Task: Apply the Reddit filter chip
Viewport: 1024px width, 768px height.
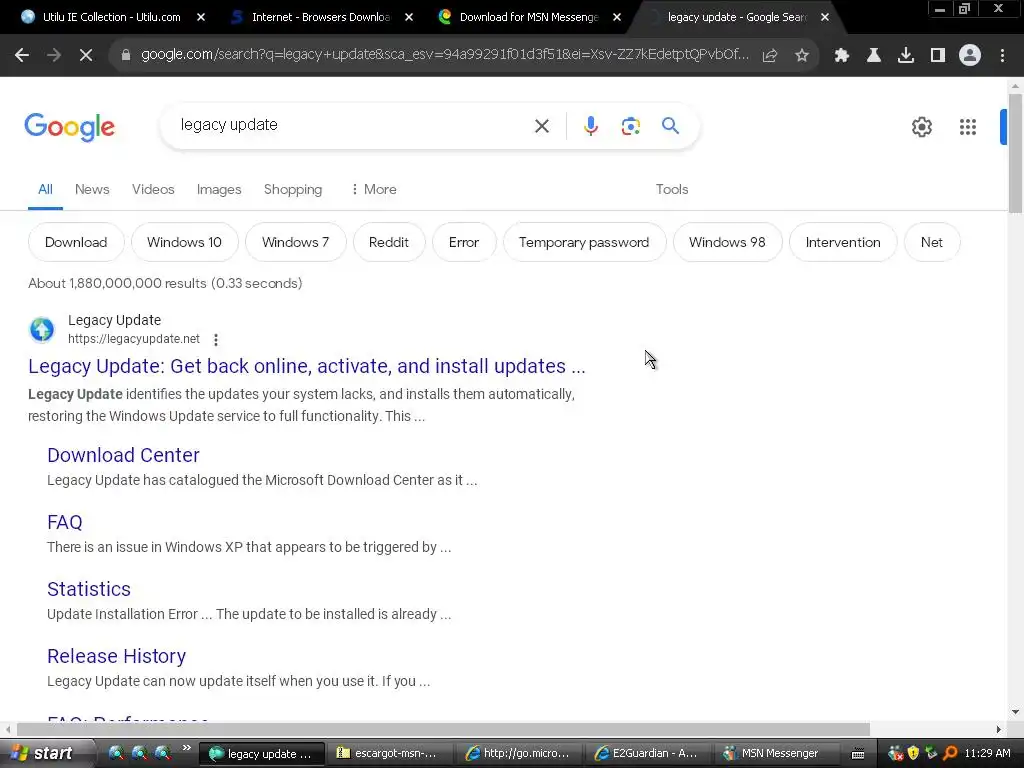Action: 389,242
